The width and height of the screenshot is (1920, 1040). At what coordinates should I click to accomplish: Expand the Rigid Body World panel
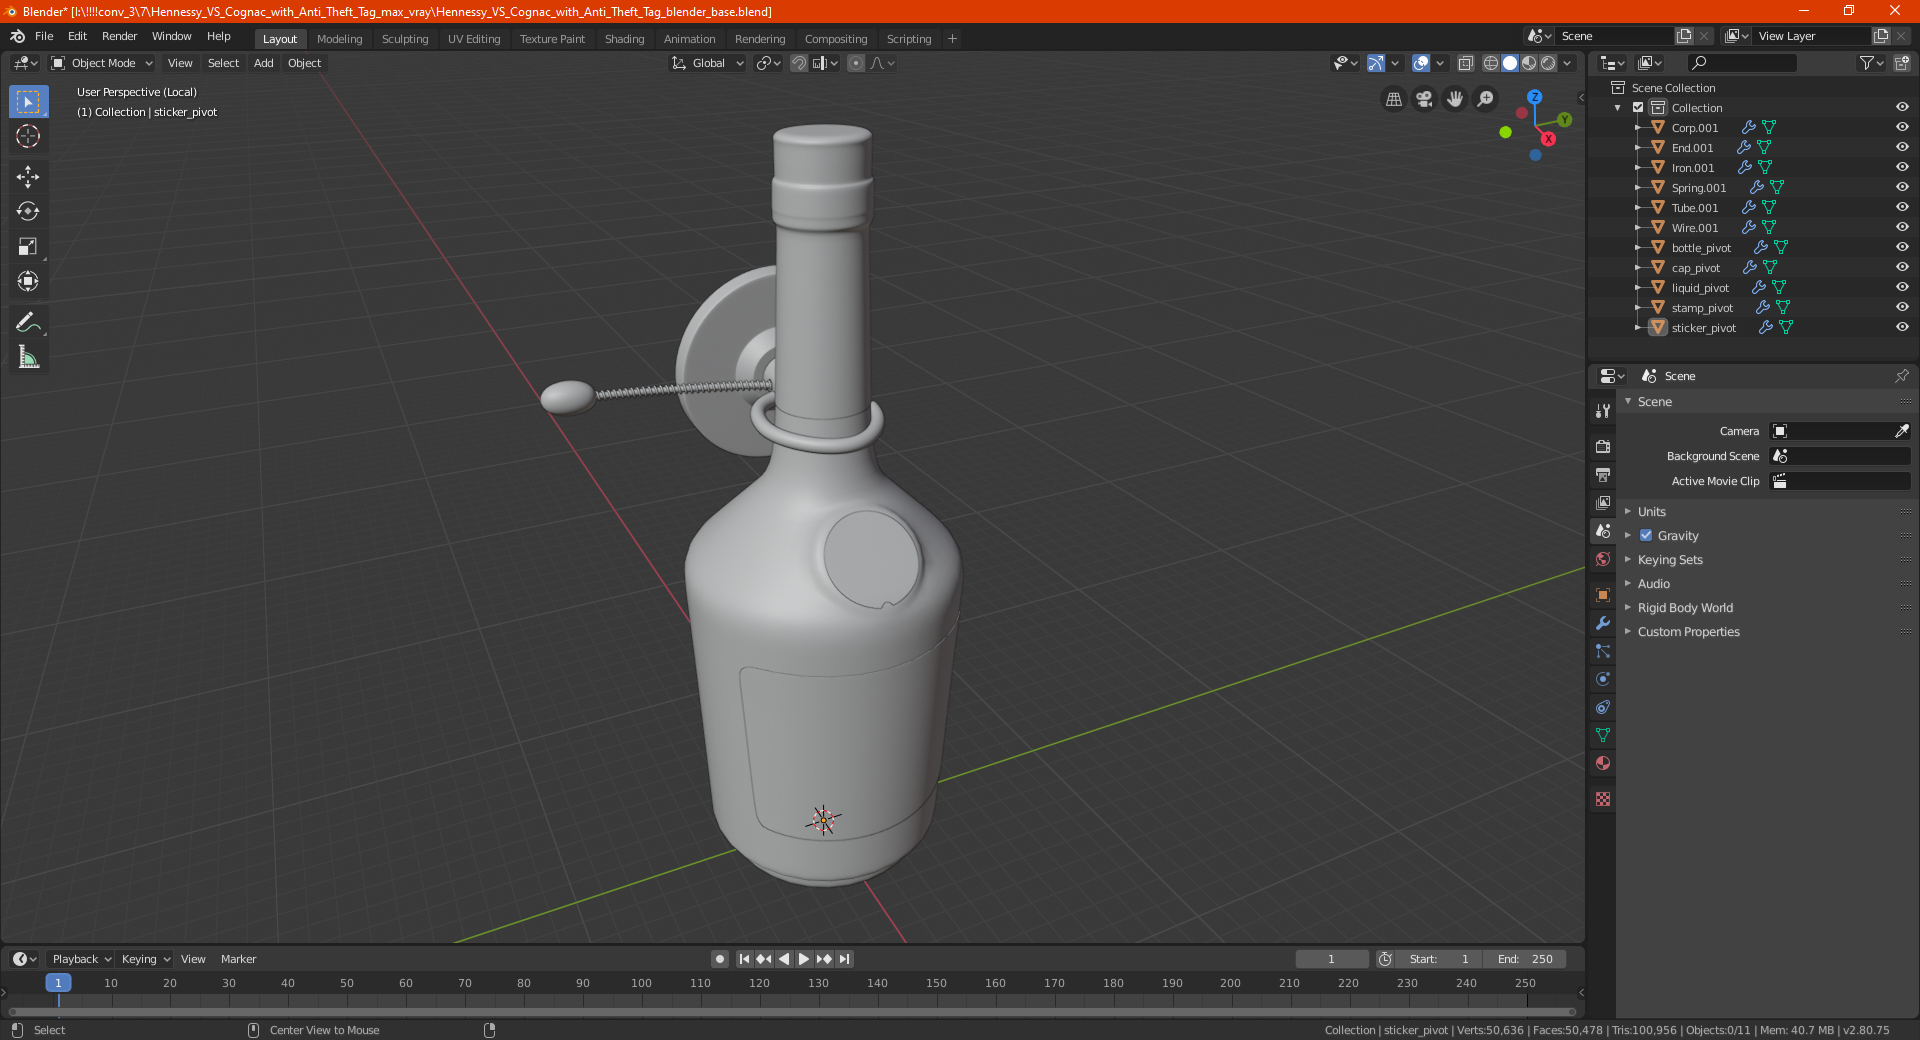(1685, 607)
